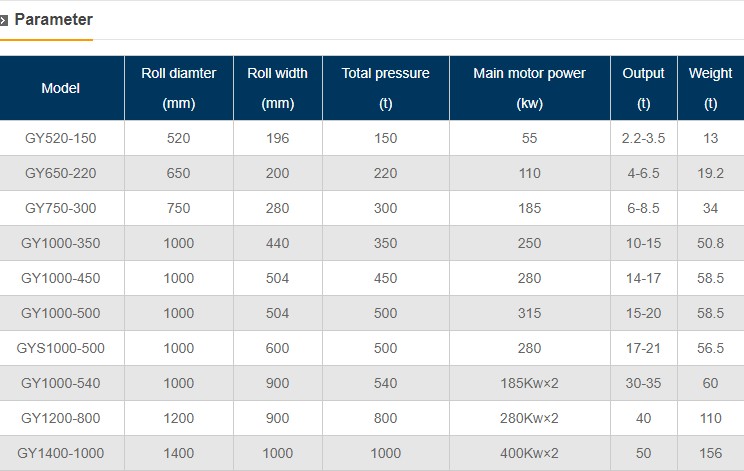Click the Main motor power (kw) header
Screen dimensions: 744x471
[x=530, y=88]
